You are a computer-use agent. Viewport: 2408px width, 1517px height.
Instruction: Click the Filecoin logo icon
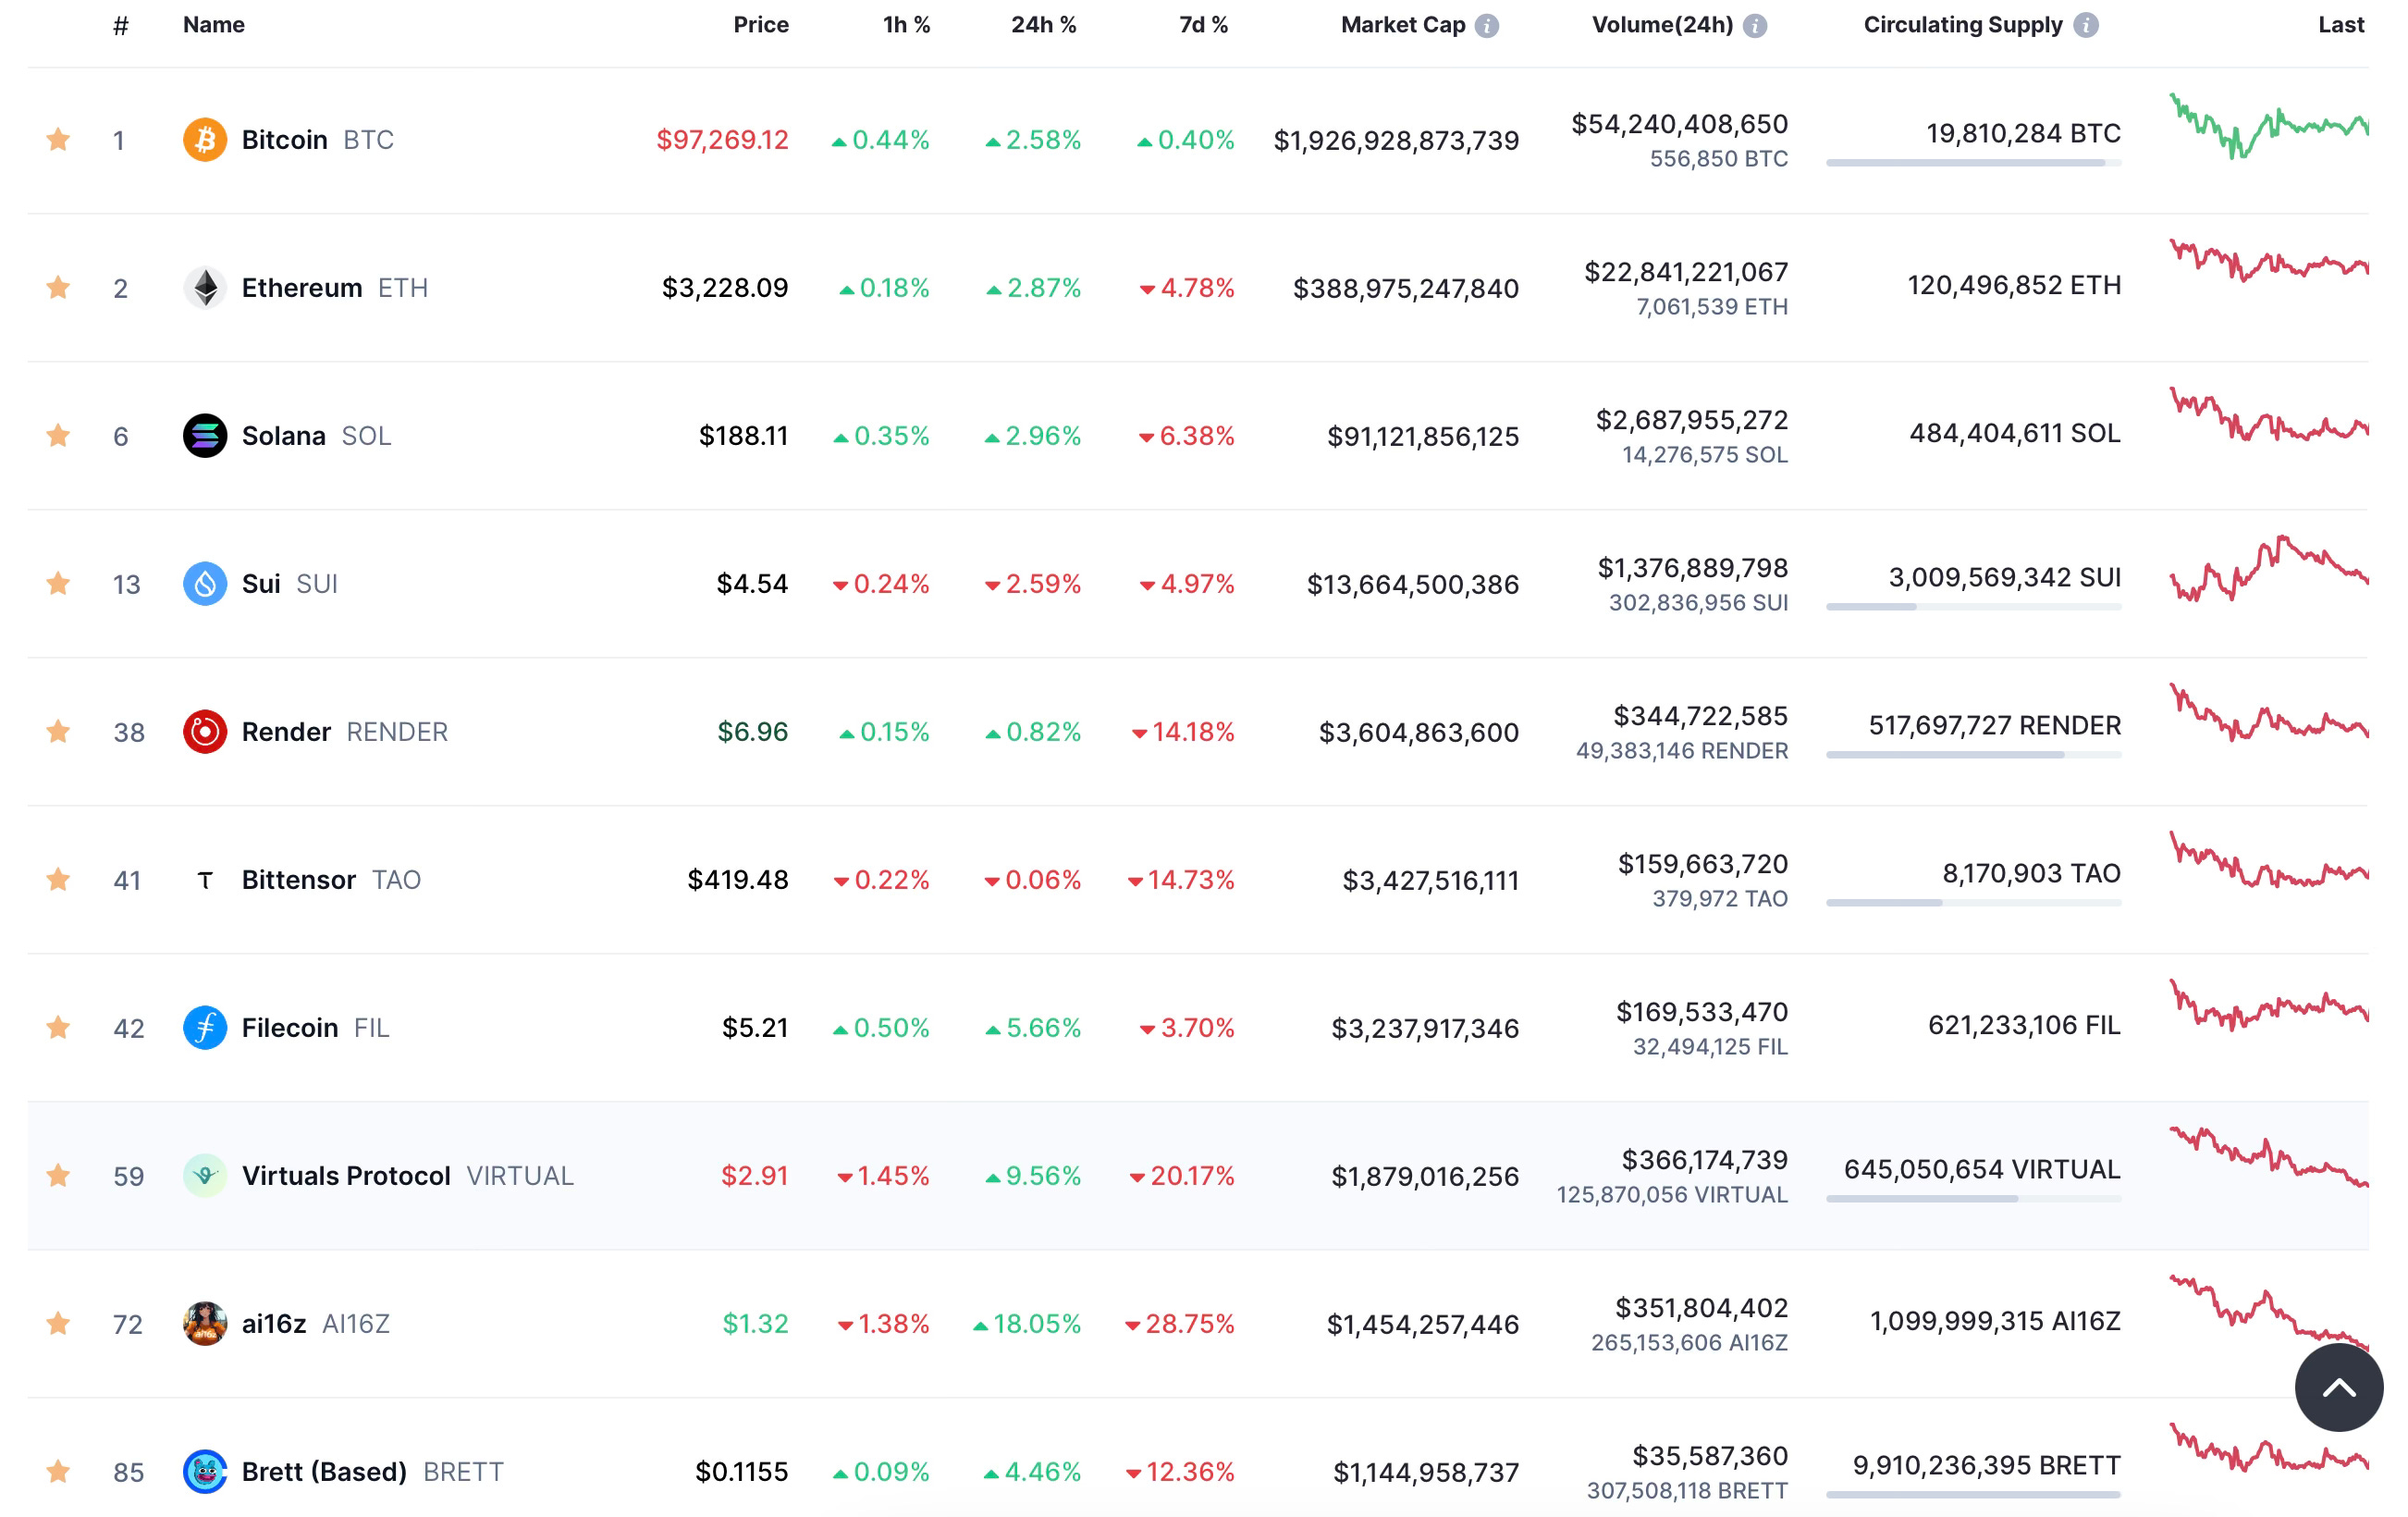tap(204, 1028)
